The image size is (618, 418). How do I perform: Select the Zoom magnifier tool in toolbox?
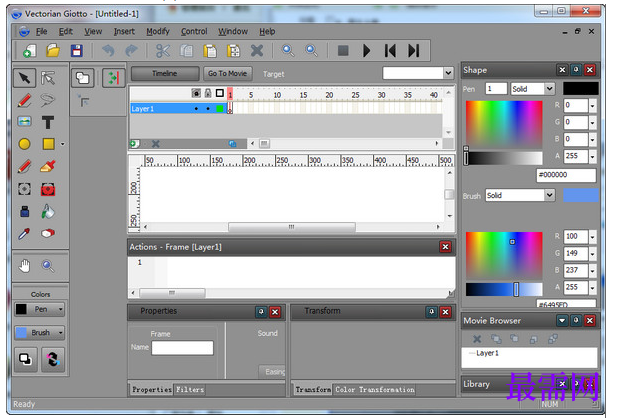[x=48, y=266]
